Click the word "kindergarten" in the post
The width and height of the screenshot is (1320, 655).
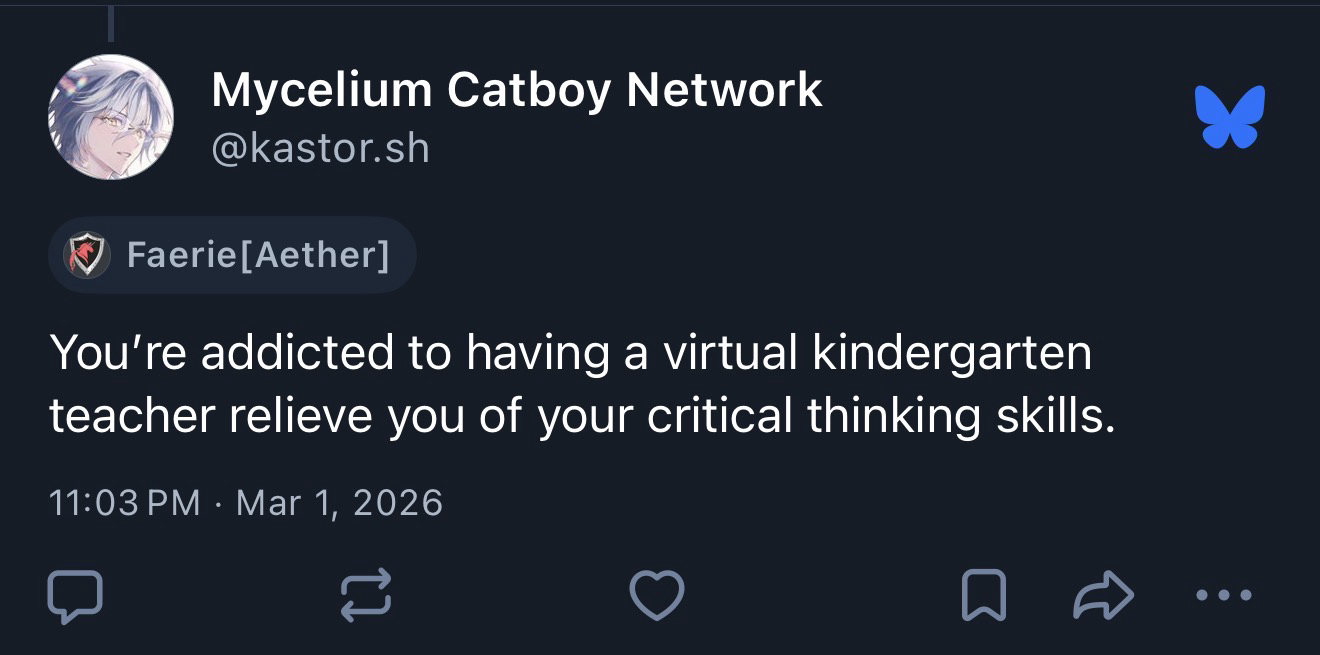coord(951,353)
